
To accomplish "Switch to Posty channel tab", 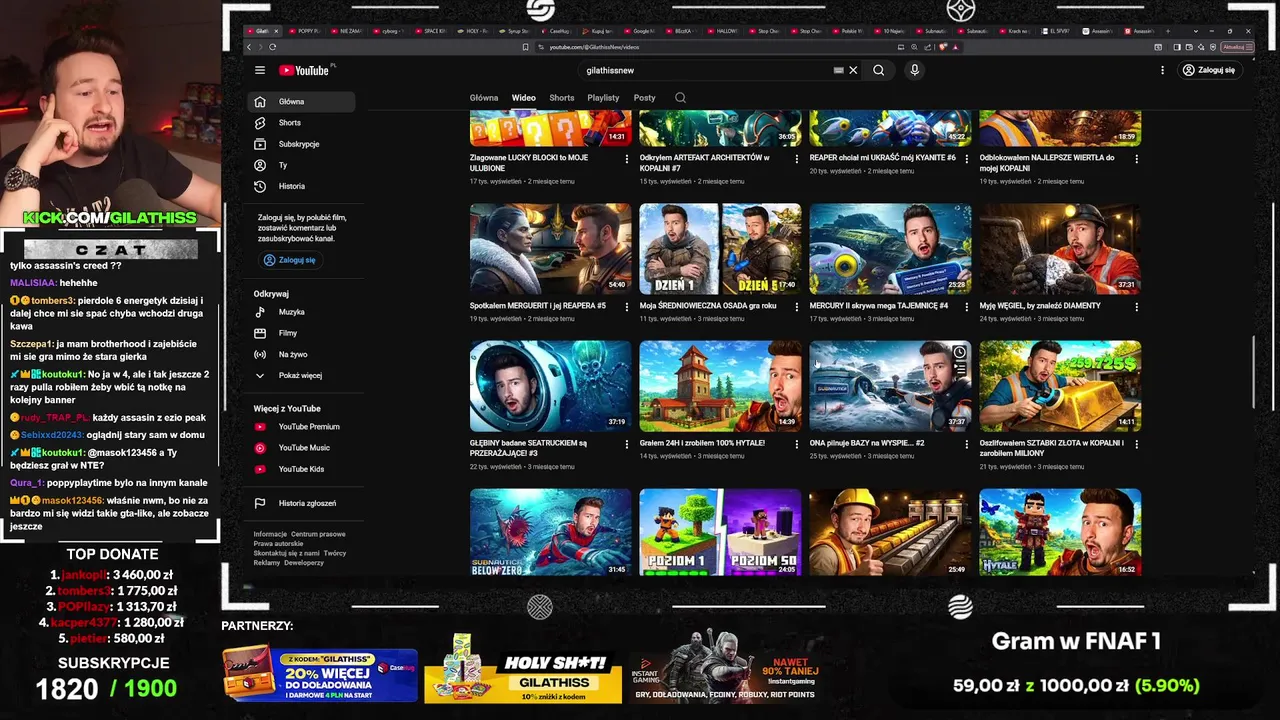I will 645,98.
